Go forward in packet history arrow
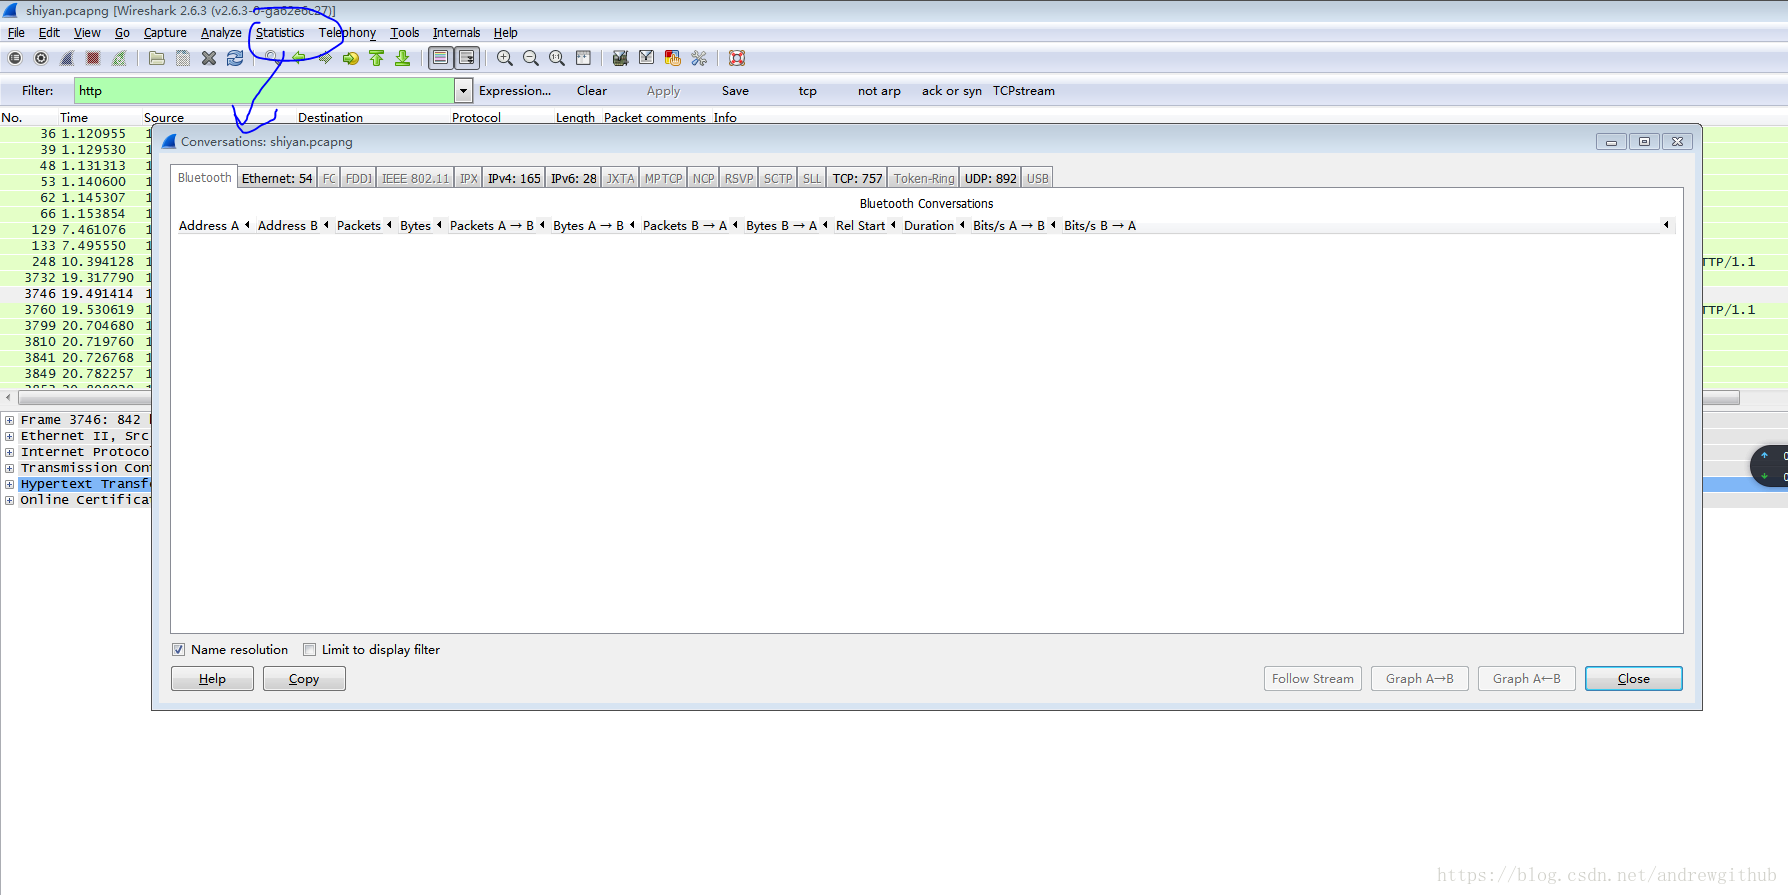The width and height of the screenshot is (1788, 895). click(x=324, y=58)
